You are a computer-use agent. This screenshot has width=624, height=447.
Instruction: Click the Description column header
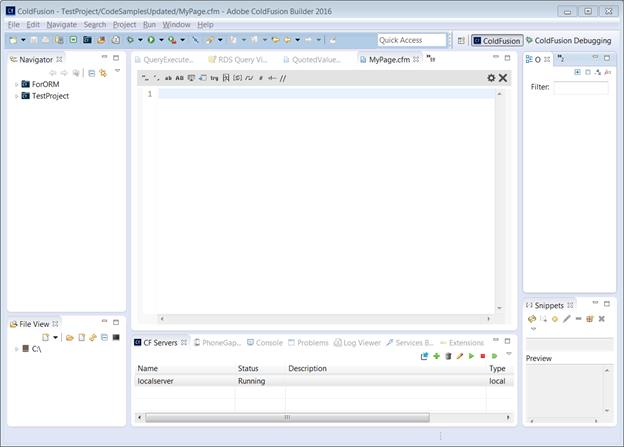[x=386, y=369]
